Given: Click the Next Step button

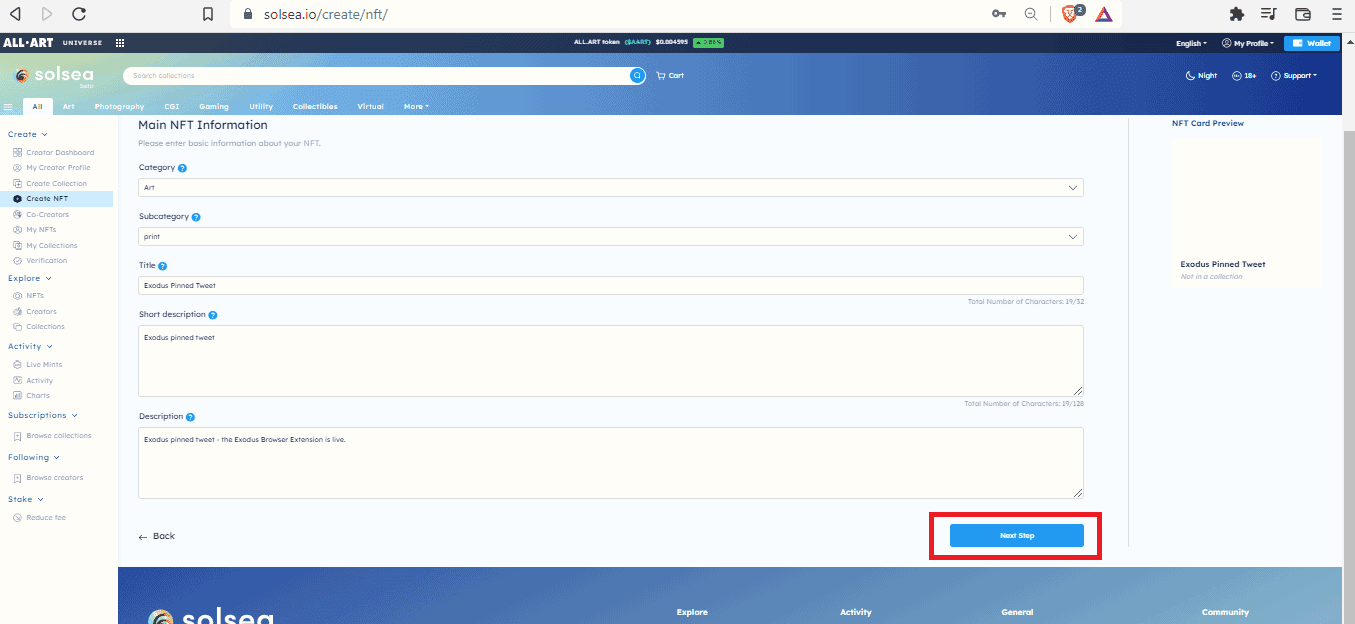Looking at the screenshot, I should (x=1016, y=536).
